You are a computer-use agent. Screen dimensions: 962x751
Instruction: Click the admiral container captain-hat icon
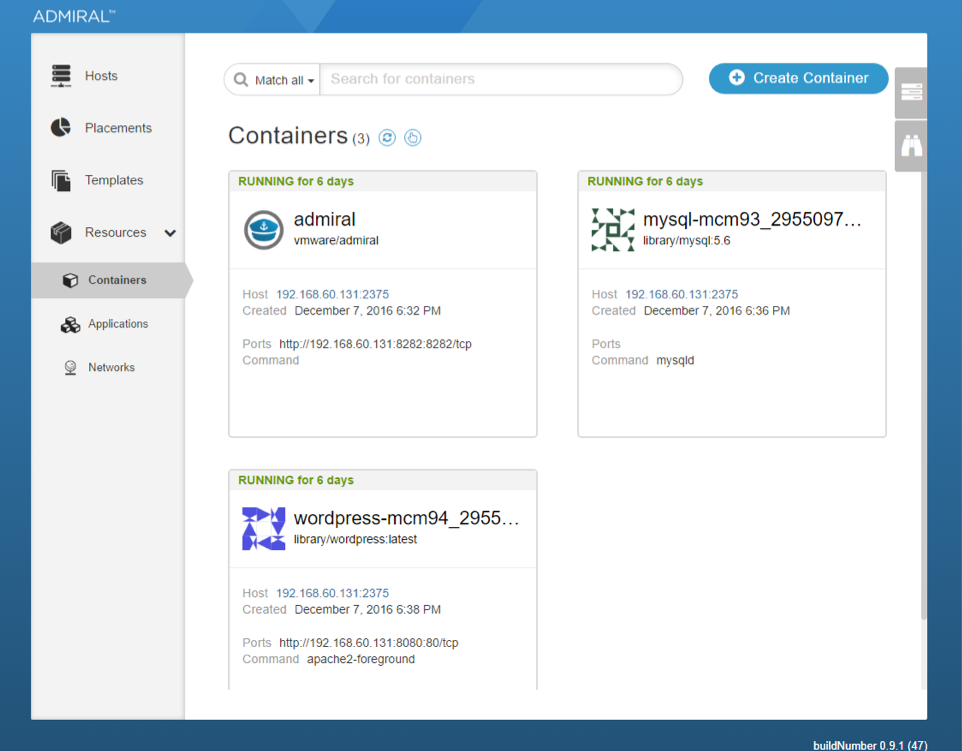[264, 229]
